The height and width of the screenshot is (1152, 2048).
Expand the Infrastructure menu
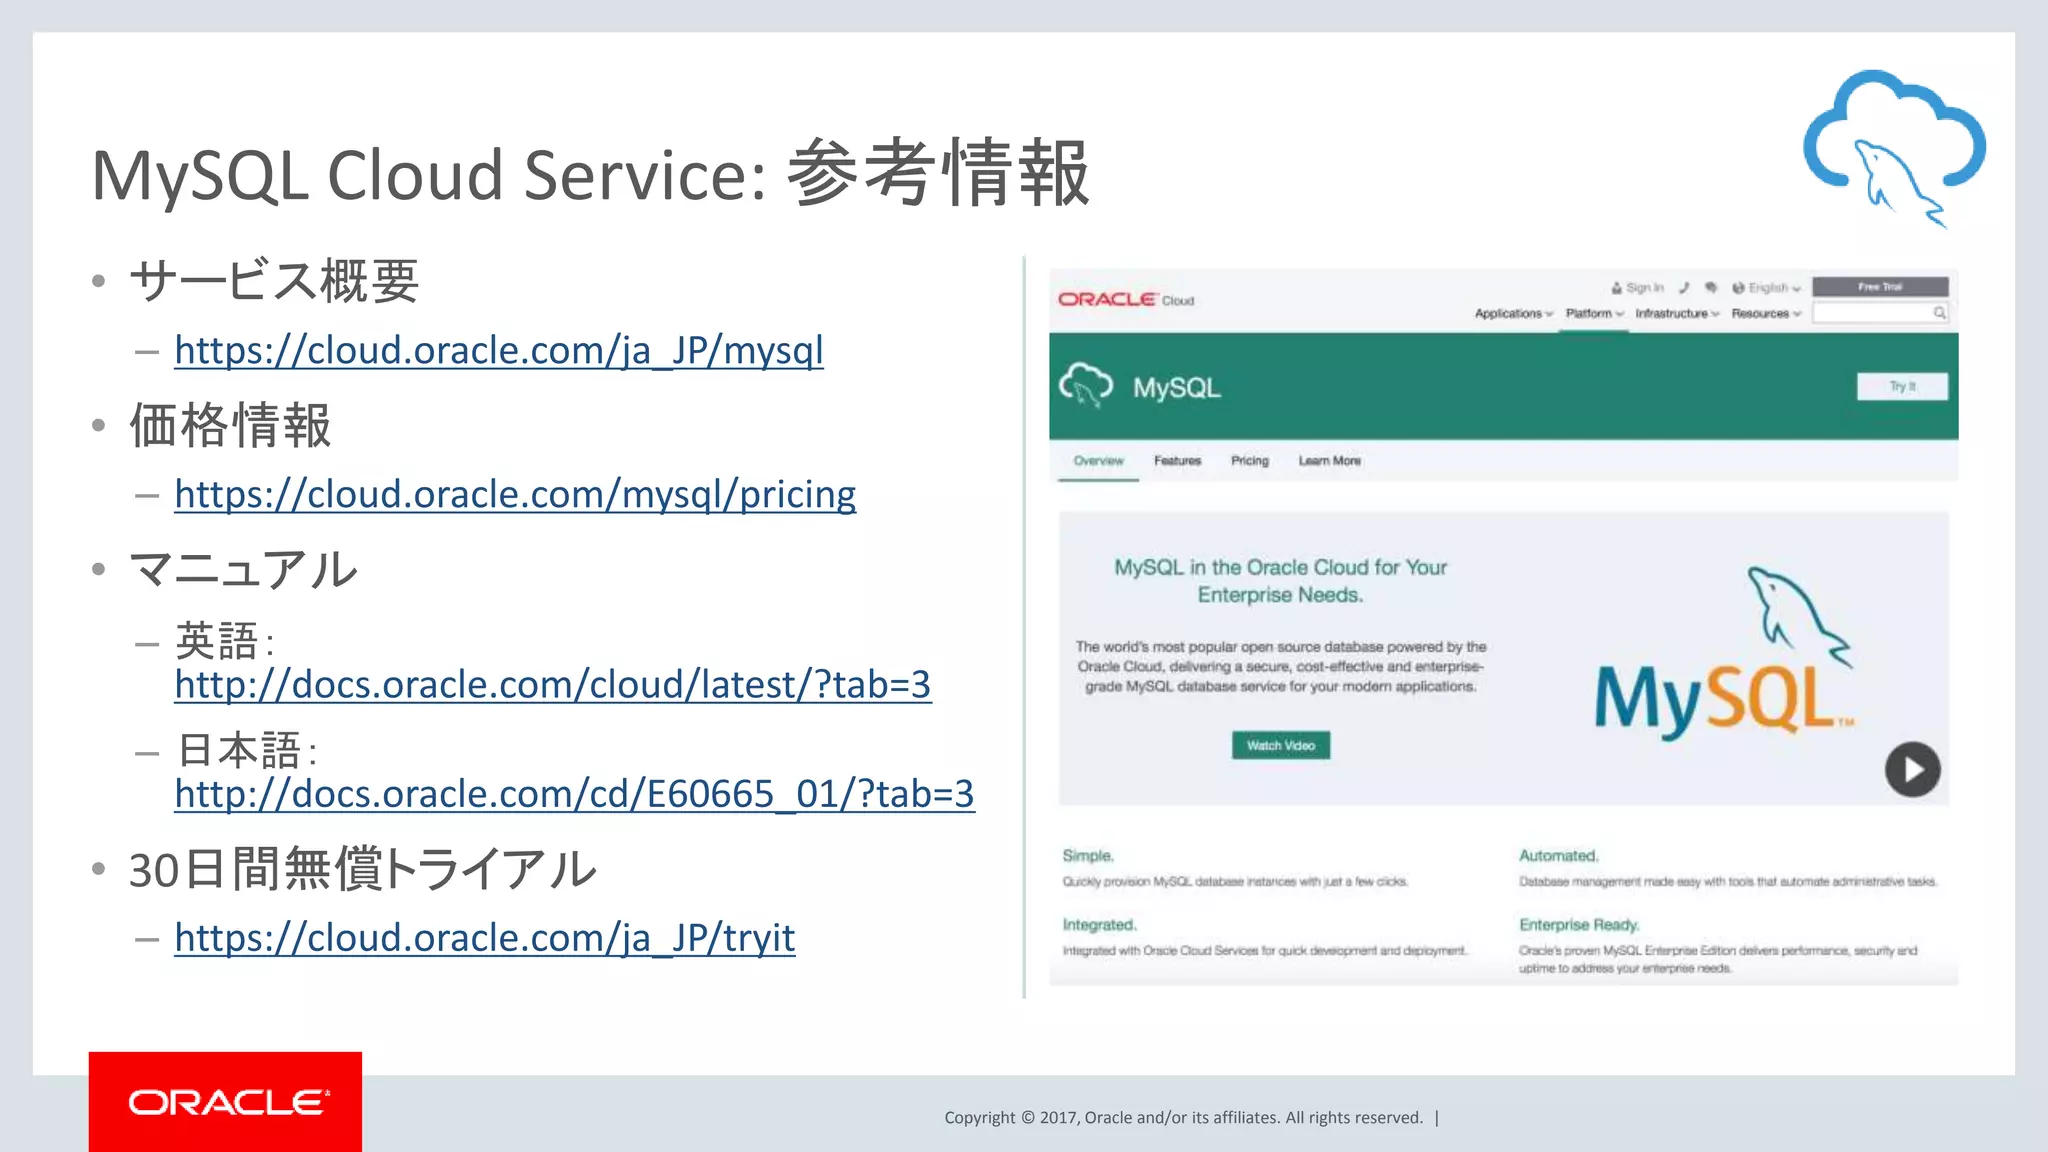(x=1677, y=314)
